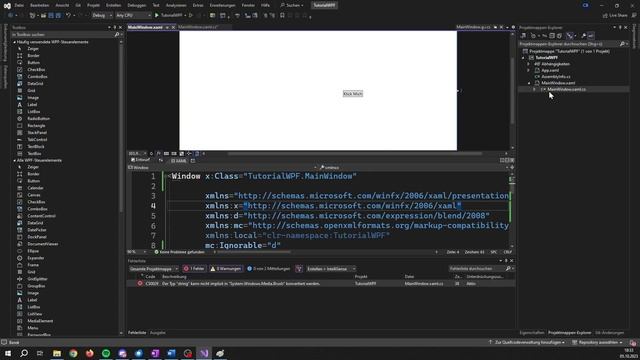Toggle the messages filter in the Error List
The image size is (640, 360).
click(268, 269)
